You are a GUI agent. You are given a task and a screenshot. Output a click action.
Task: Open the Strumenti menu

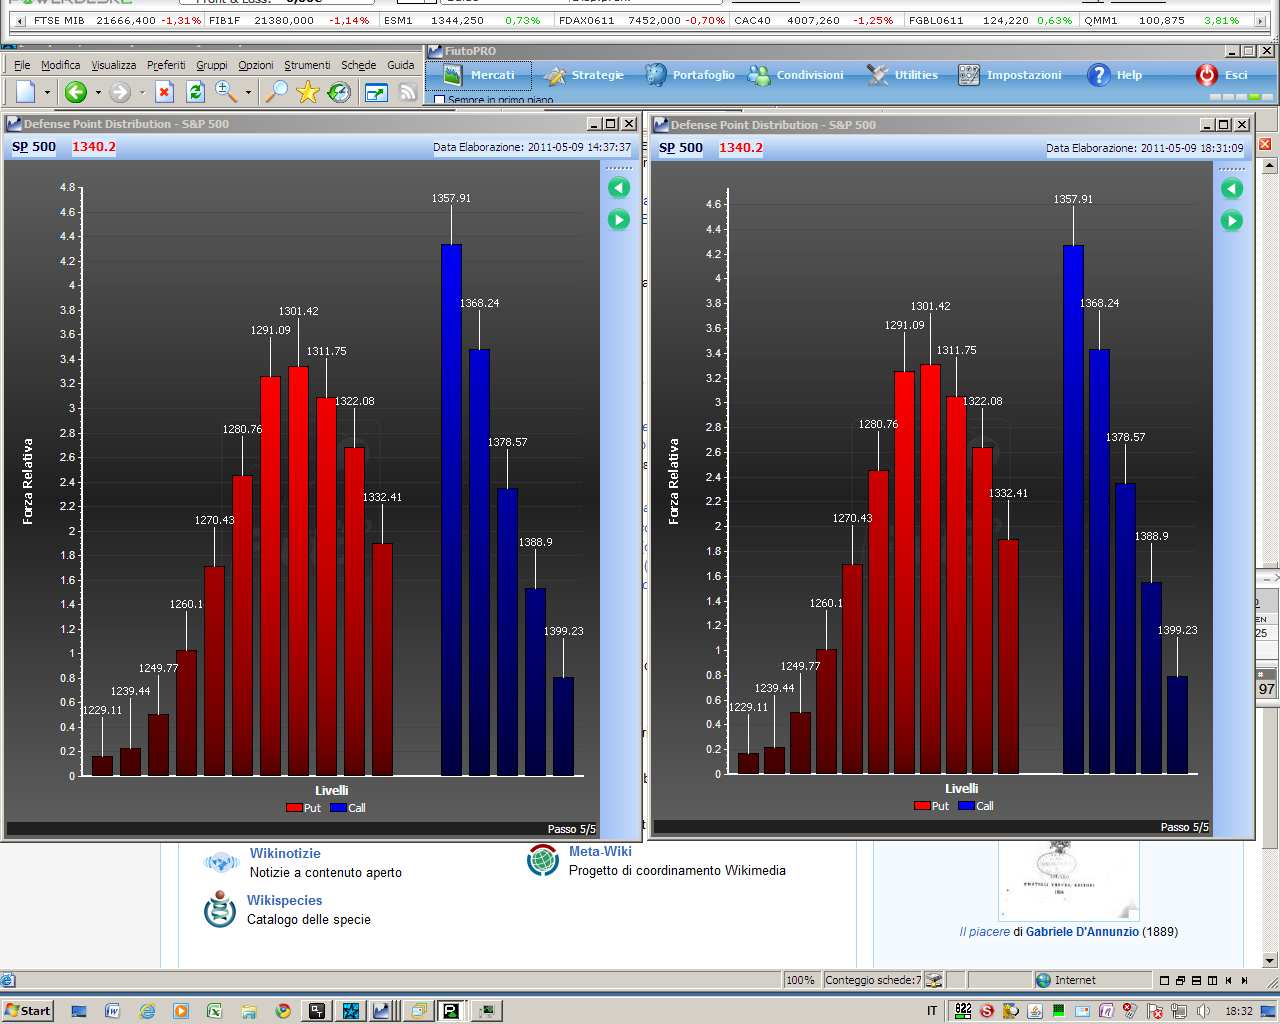pos(307,65)
